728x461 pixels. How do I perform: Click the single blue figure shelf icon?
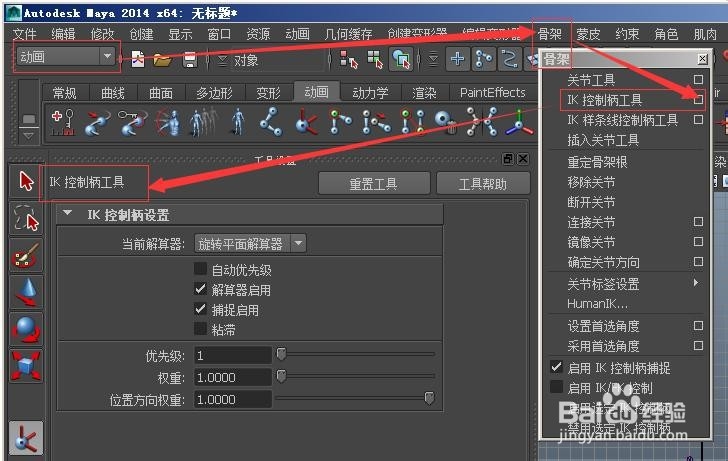[238, 122]
